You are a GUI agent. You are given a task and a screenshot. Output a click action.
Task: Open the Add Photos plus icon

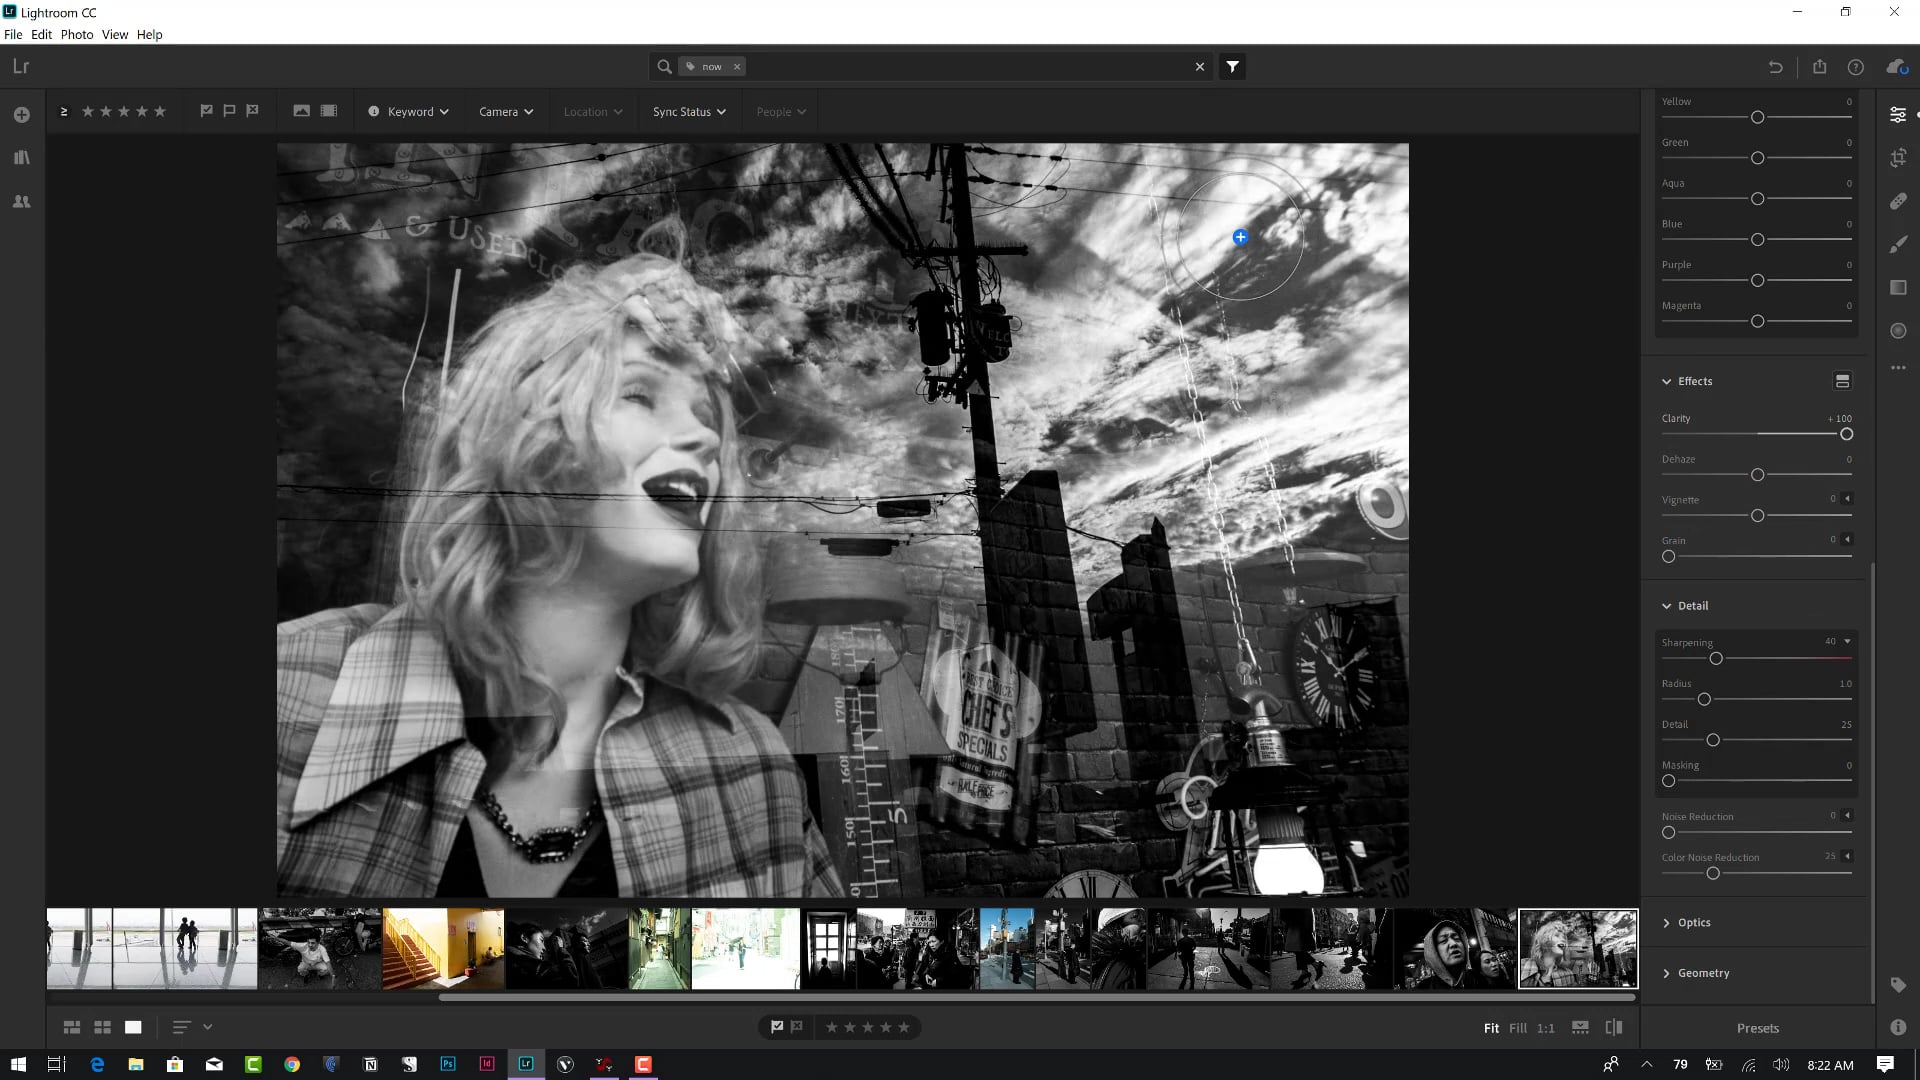pyautogui.click(x=21, y=115)
